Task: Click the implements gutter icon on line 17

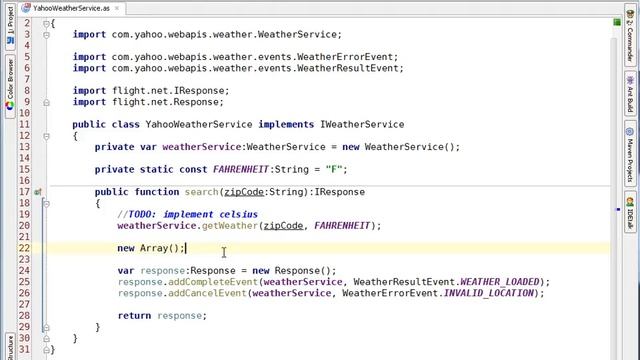Action: tap(38, 192)
